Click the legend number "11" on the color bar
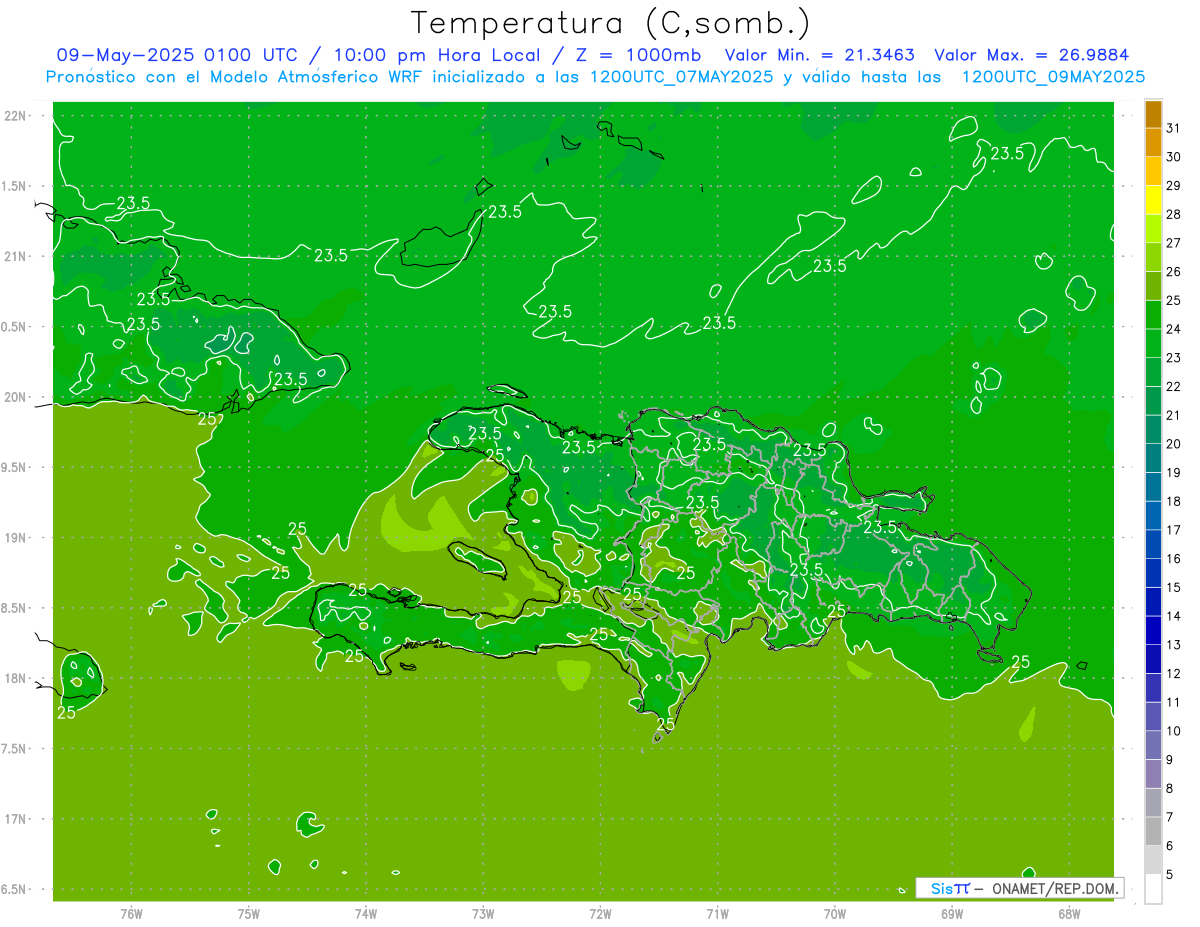This screenshot has height=927, width=1200. coord(1174,702)
